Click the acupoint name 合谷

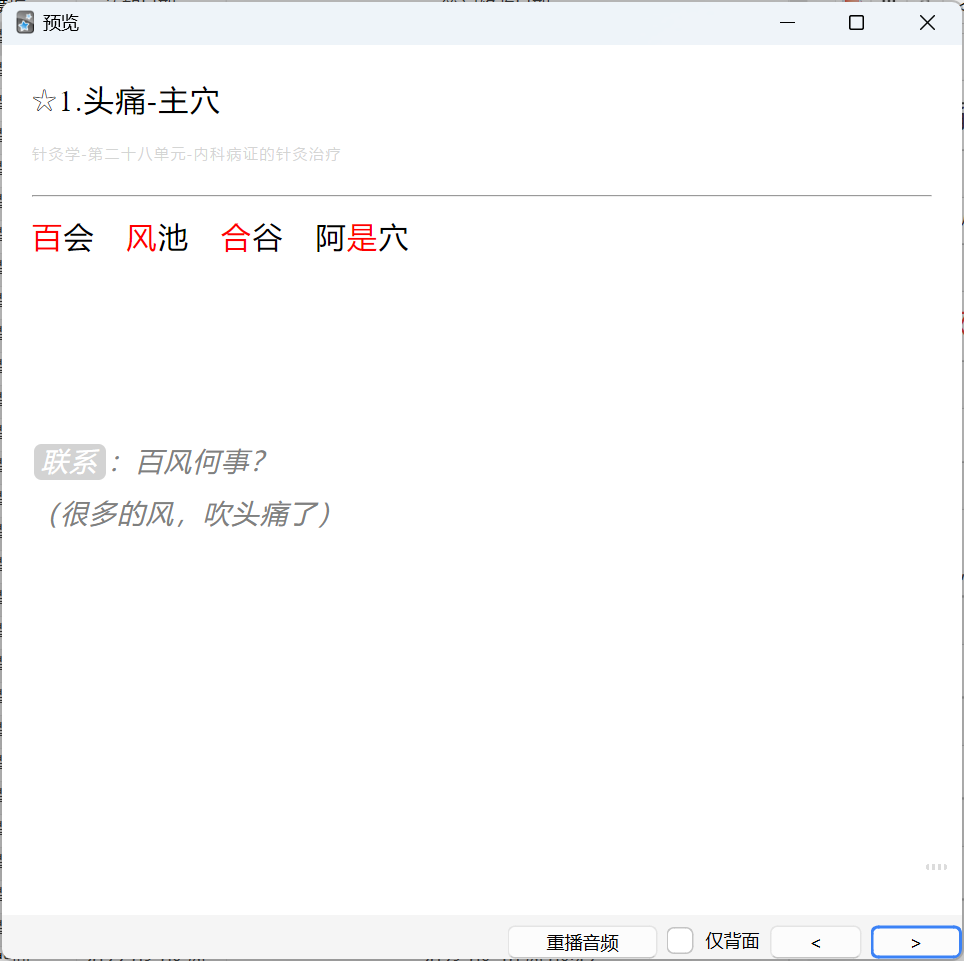[251, 238]
